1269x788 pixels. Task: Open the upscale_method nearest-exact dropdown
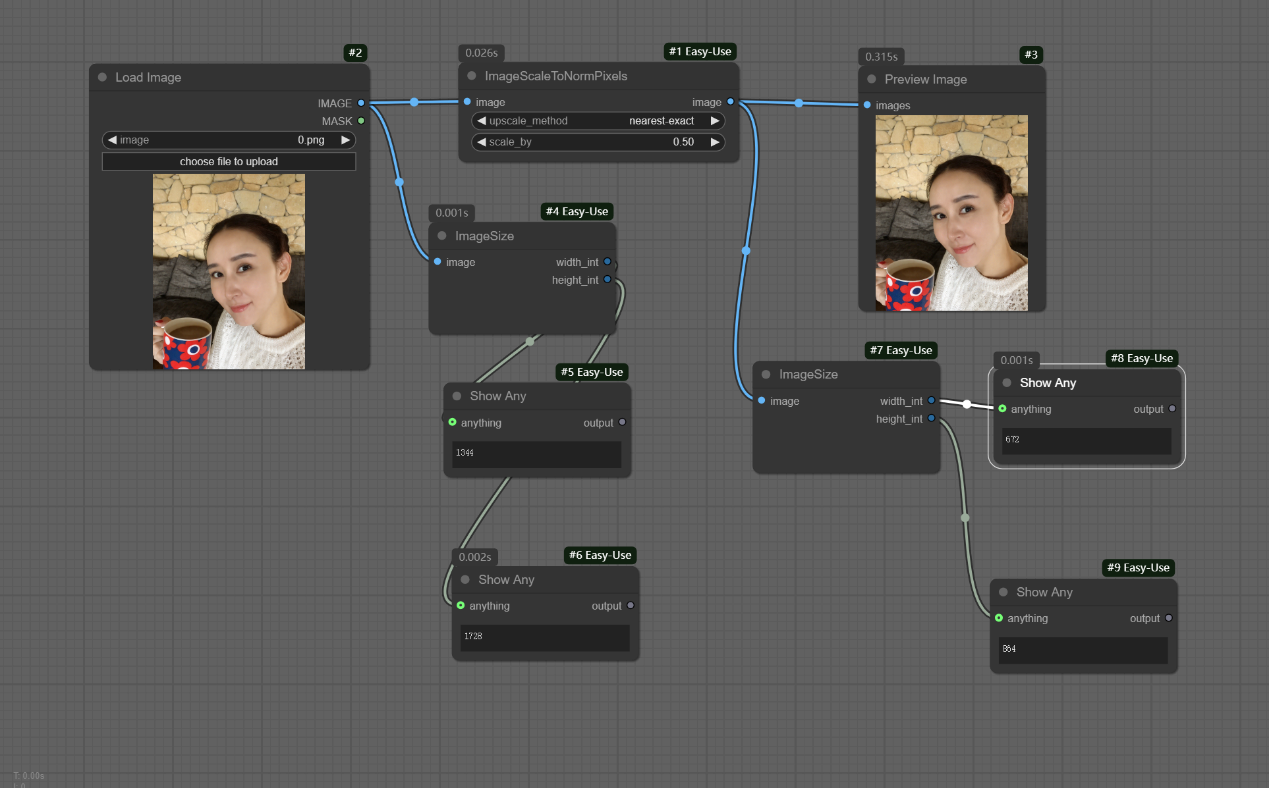click(x=598, y=121)
